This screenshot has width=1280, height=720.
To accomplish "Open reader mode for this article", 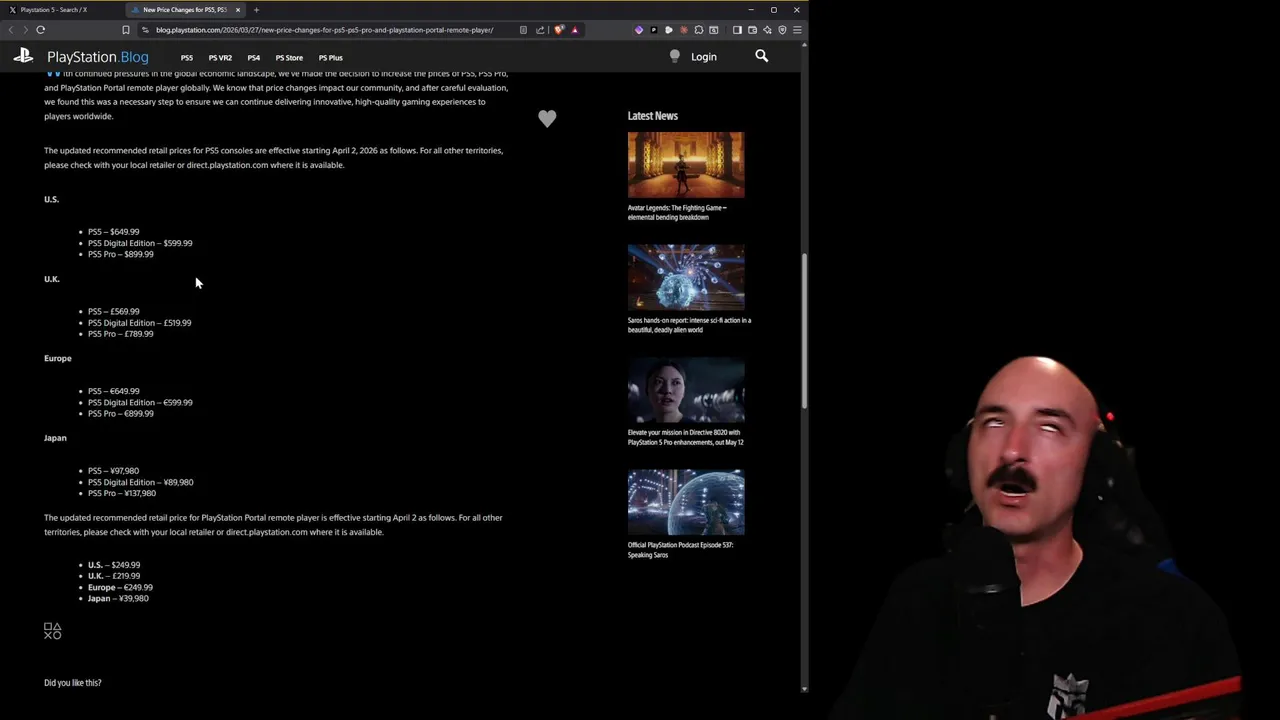I will 523,30.
